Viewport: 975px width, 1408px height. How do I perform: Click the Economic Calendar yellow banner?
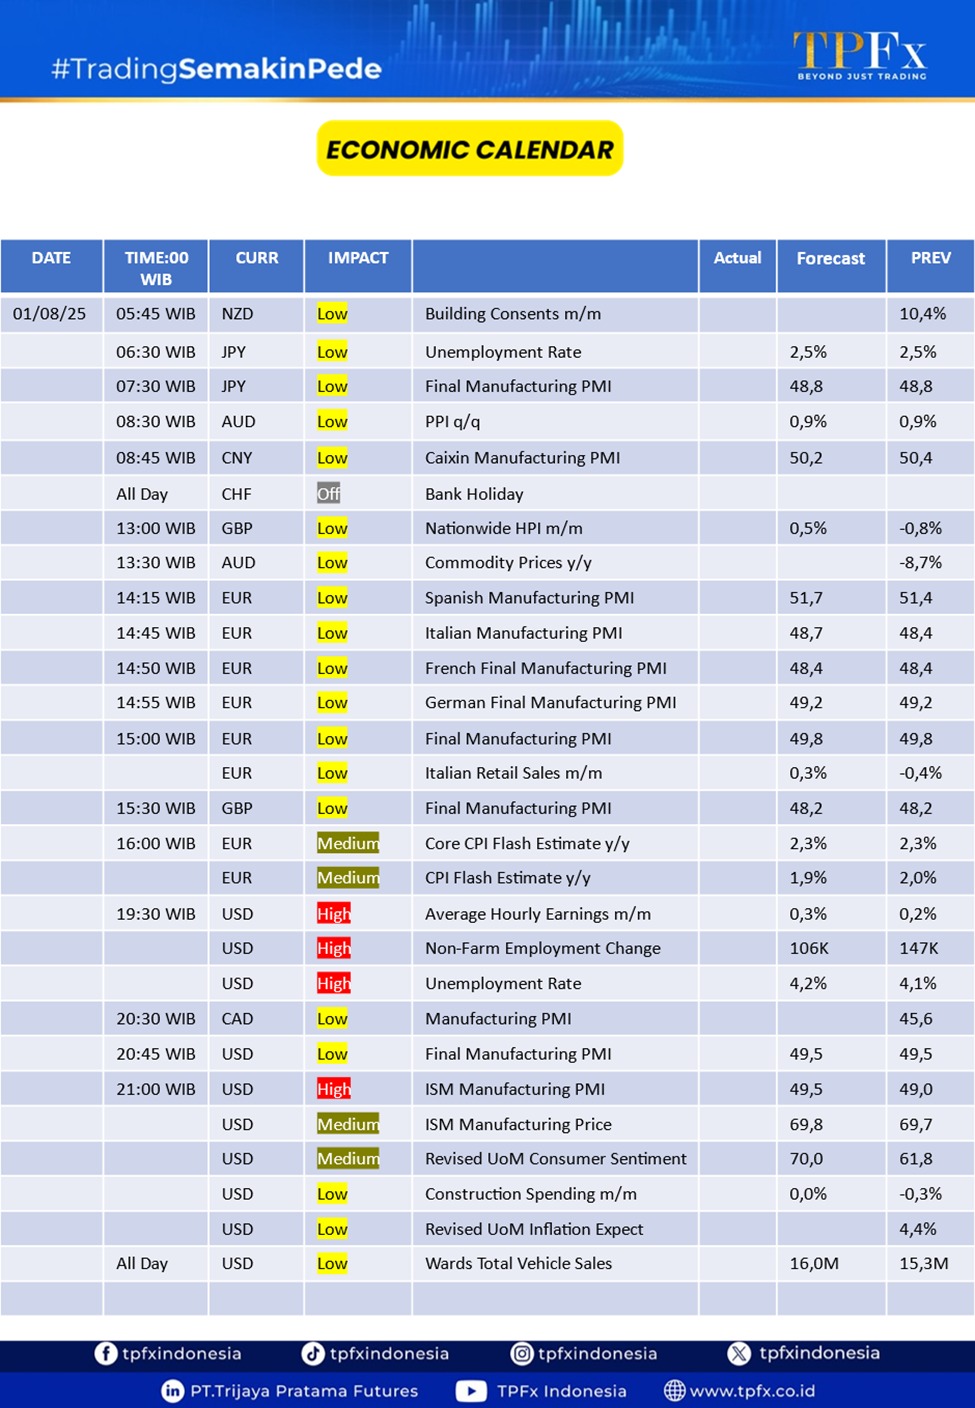470,149
